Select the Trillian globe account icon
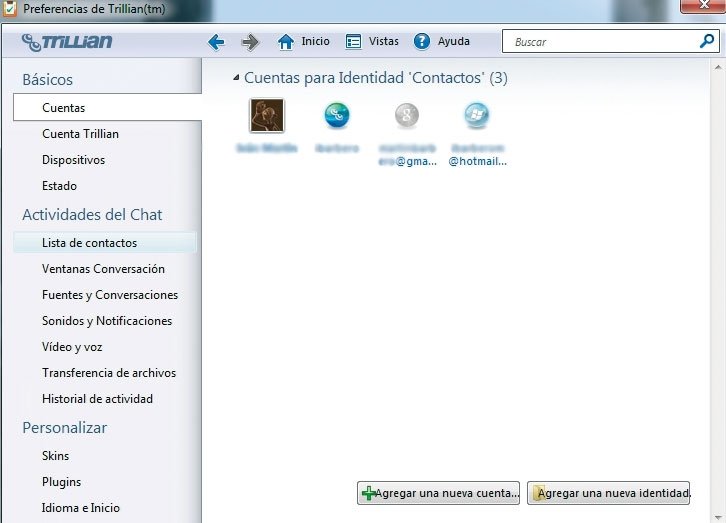 (x=337, y=115)
